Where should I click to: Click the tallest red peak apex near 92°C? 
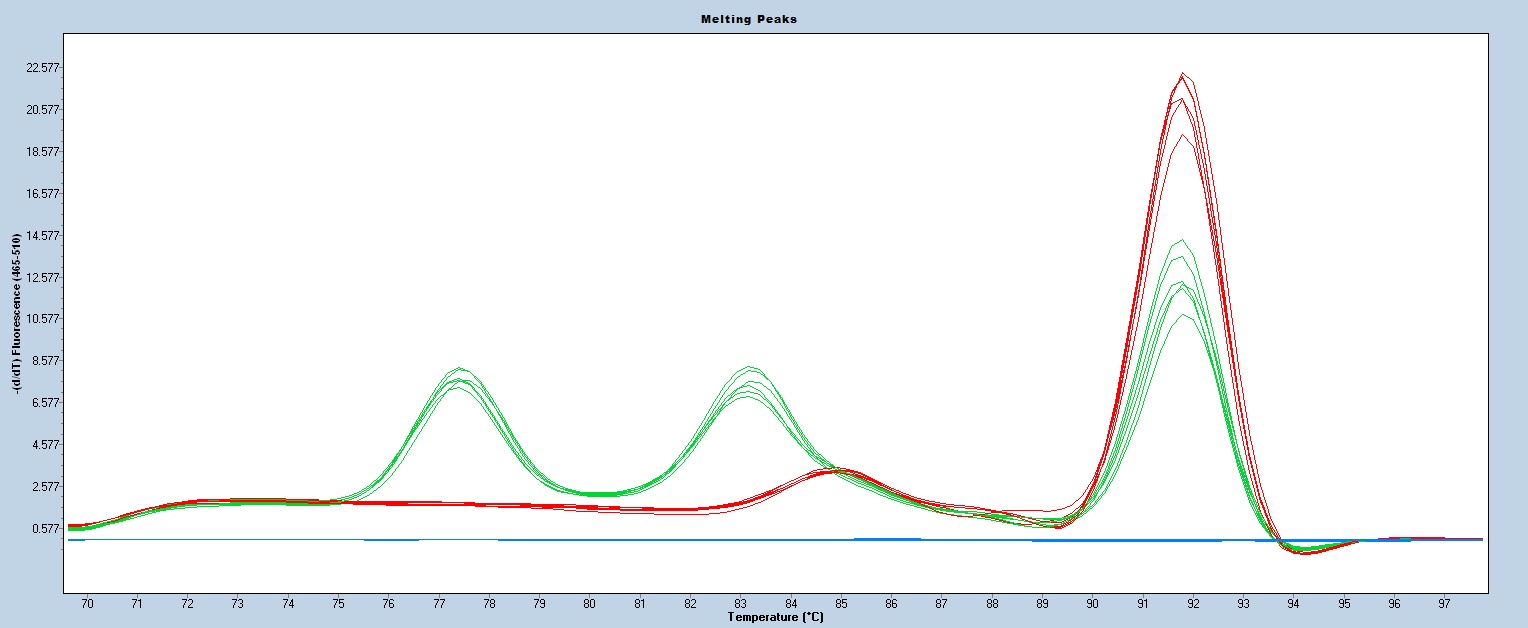click(1183, 73)
